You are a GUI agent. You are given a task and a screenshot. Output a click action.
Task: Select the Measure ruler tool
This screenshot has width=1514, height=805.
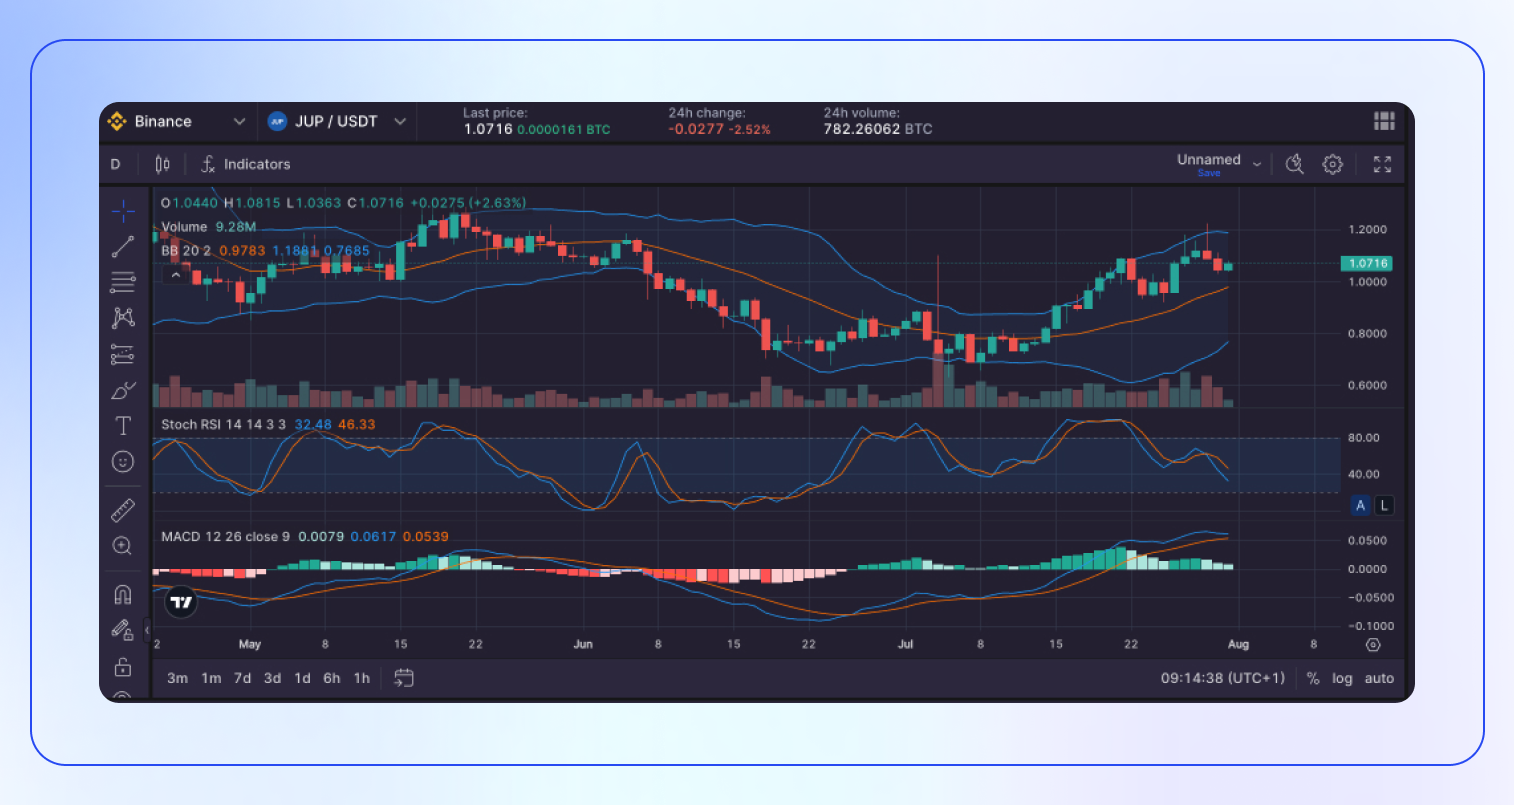[123, 510]
